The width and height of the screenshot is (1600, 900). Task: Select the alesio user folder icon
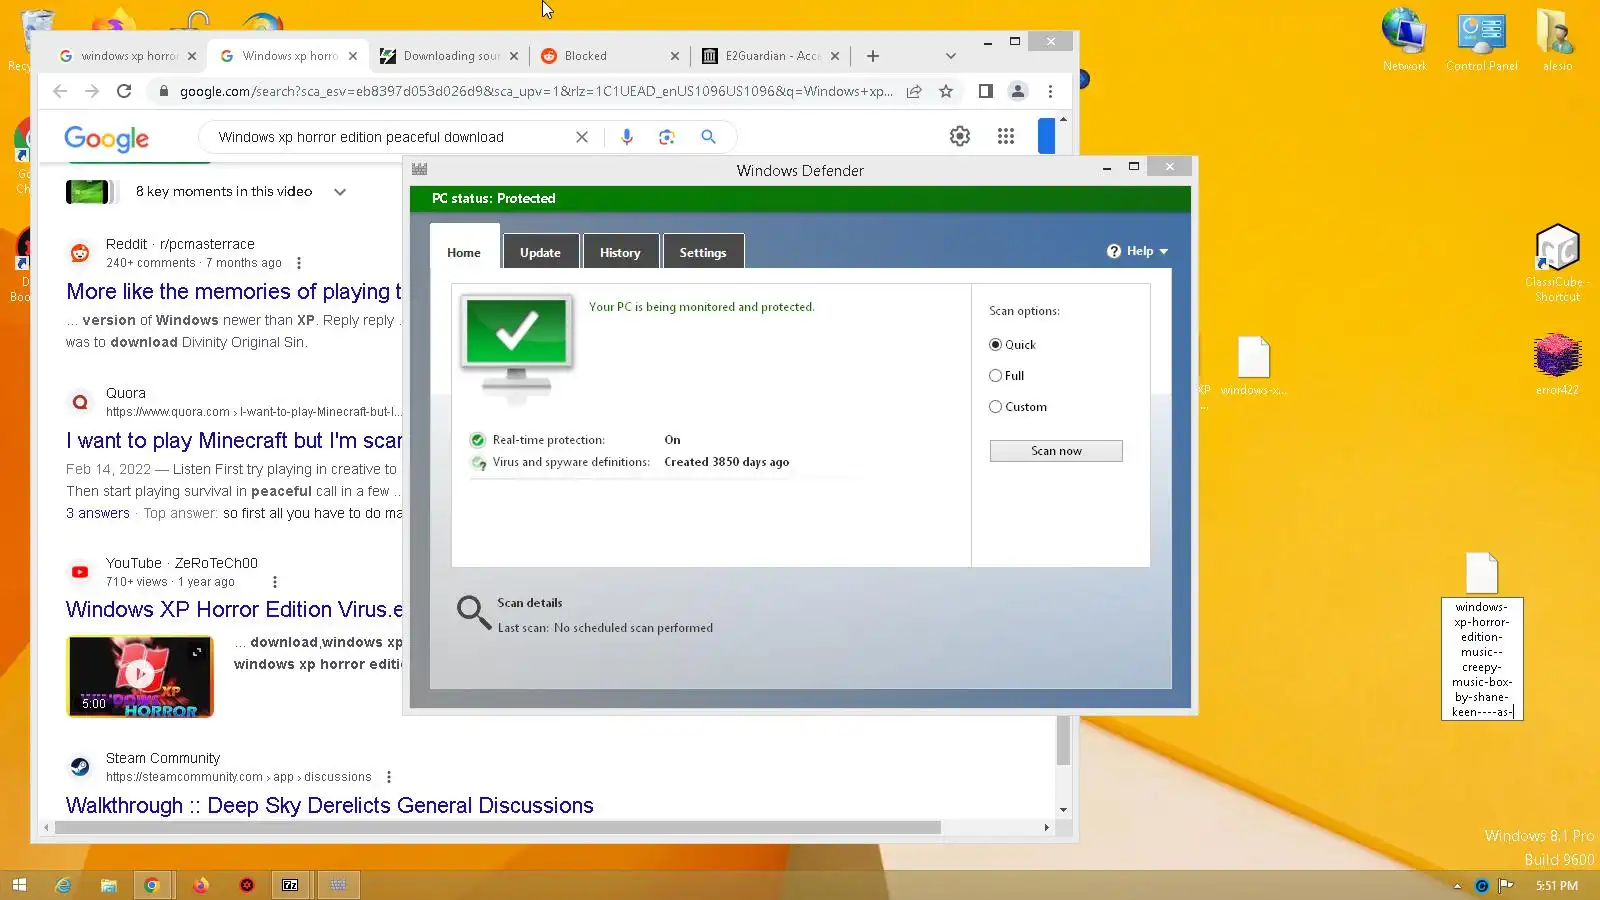point(1557,40)
